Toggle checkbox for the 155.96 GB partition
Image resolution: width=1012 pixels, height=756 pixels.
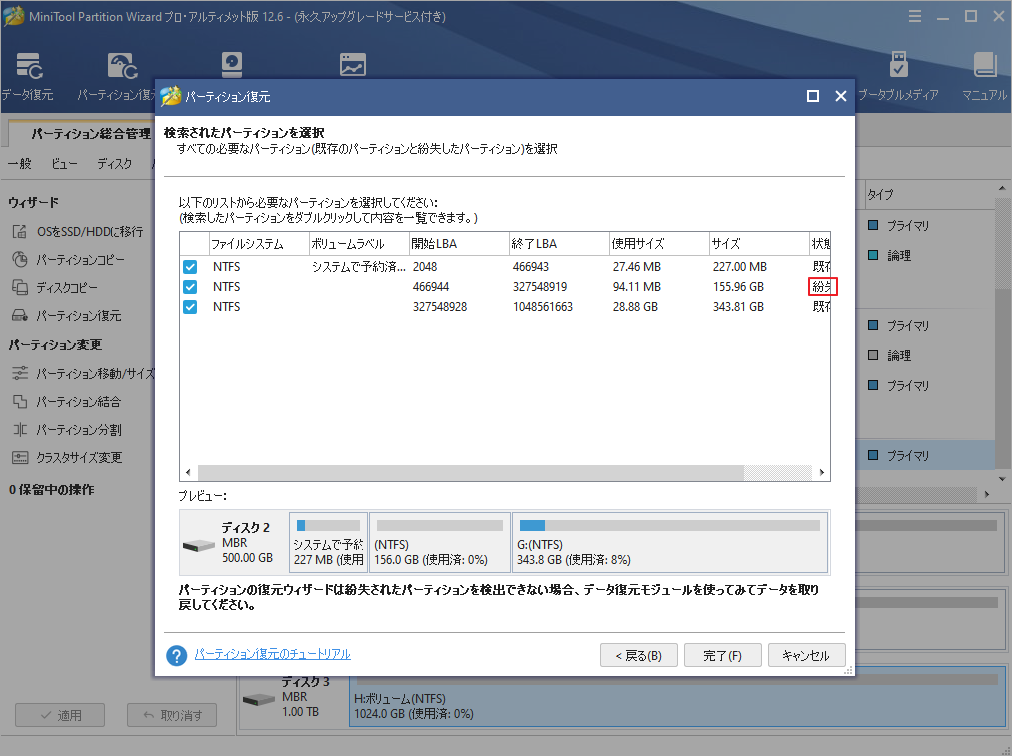190,287
